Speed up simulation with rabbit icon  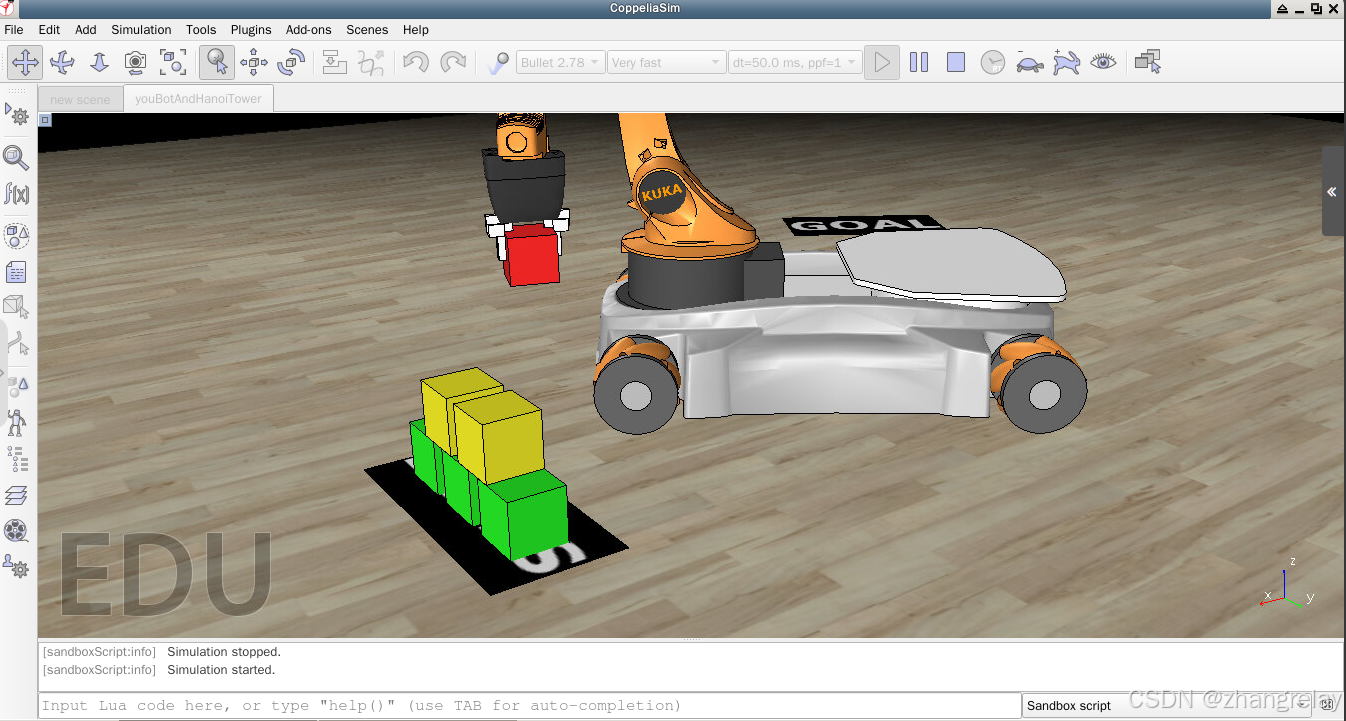1067,62
